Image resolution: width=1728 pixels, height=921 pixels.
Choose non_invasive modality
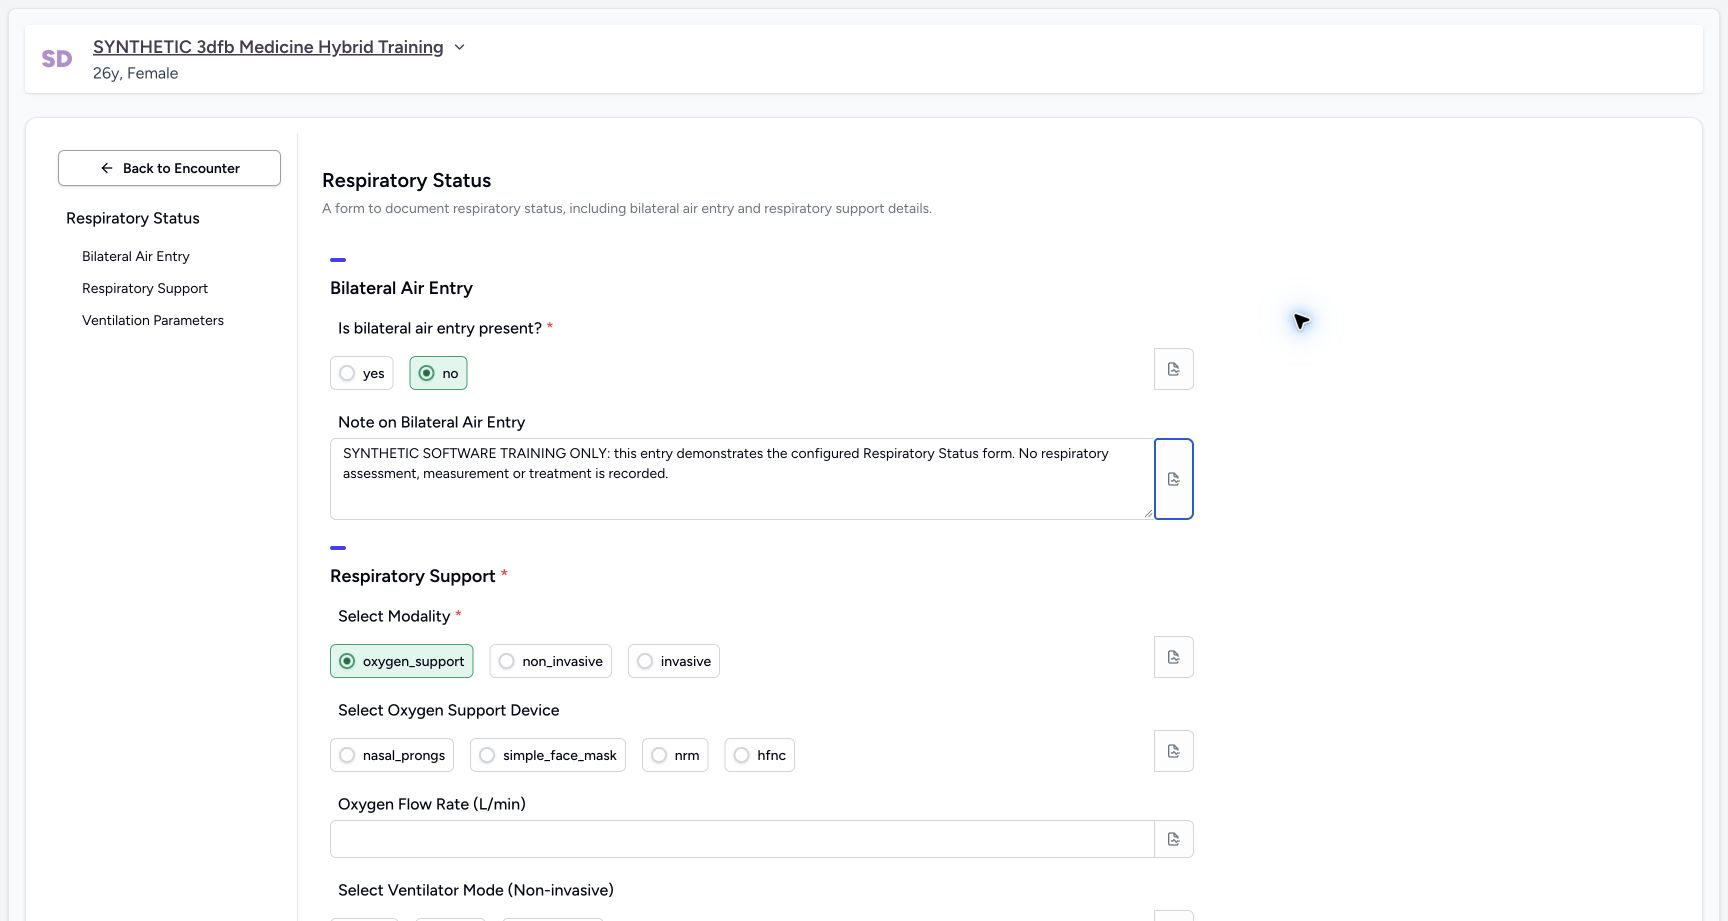click(550, 661)
